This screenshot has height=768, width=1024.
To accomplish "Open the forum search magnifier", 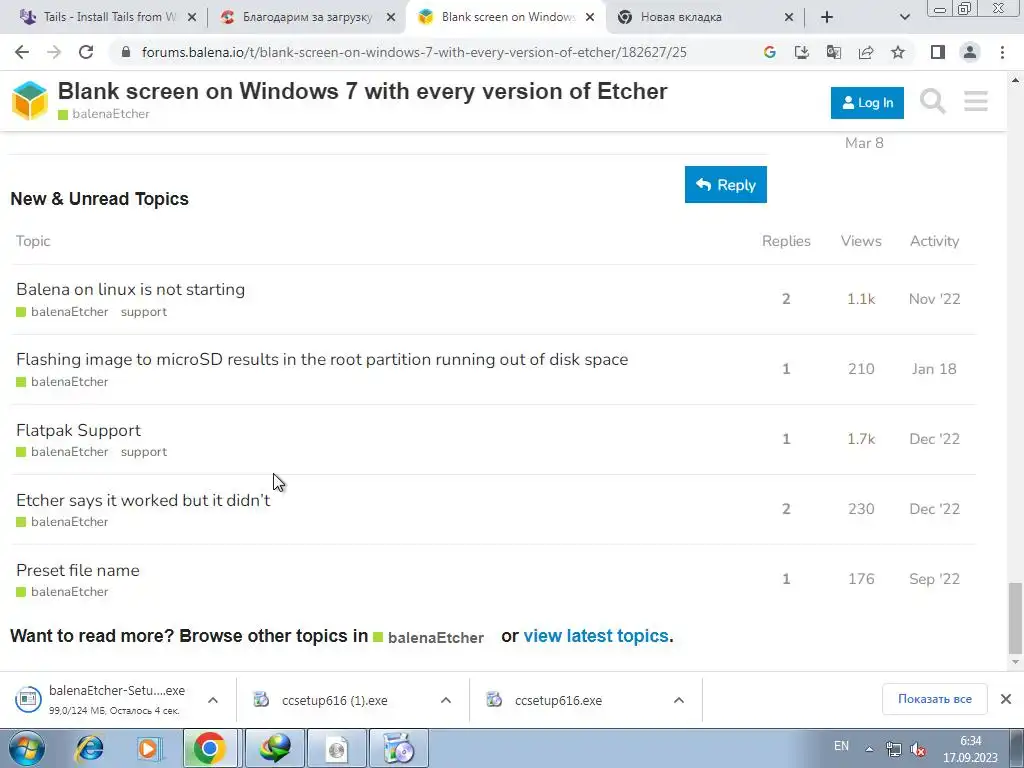I will (x=933, y=101).
